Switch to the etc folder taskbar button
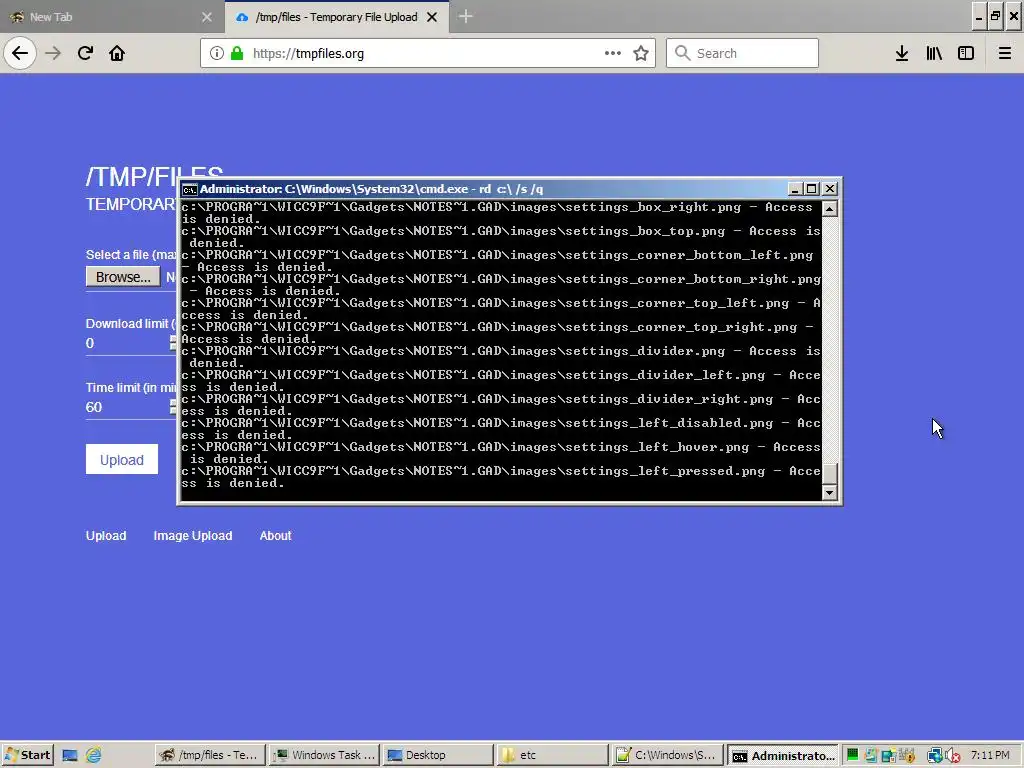The width and height of the screenshot is (1024, 768). pyautogui.click(x=552, y=755)
